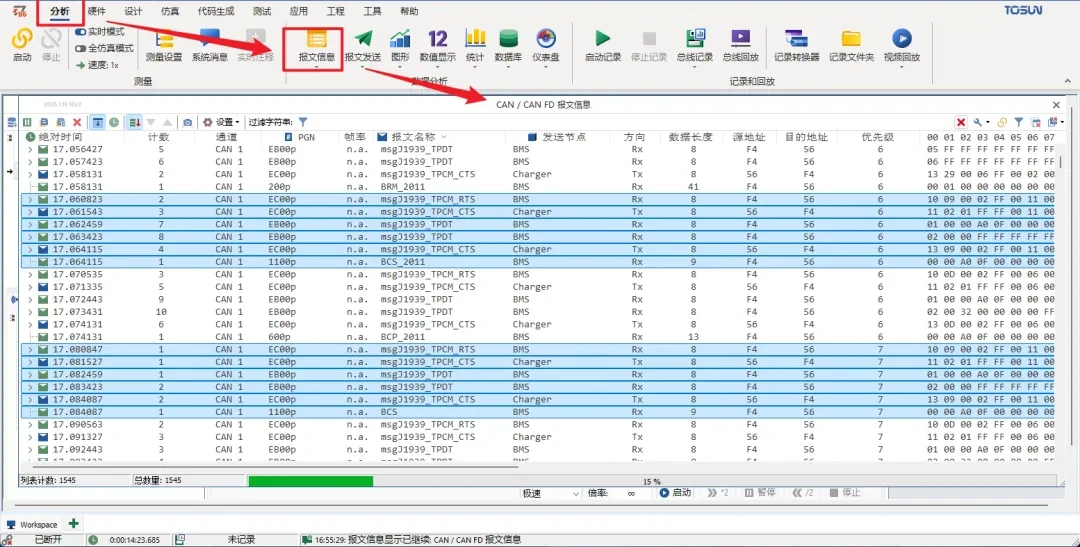Select the BCP_2011 message row
Image resolution: width=1080 pixels, height=547 pixels.
539,337
